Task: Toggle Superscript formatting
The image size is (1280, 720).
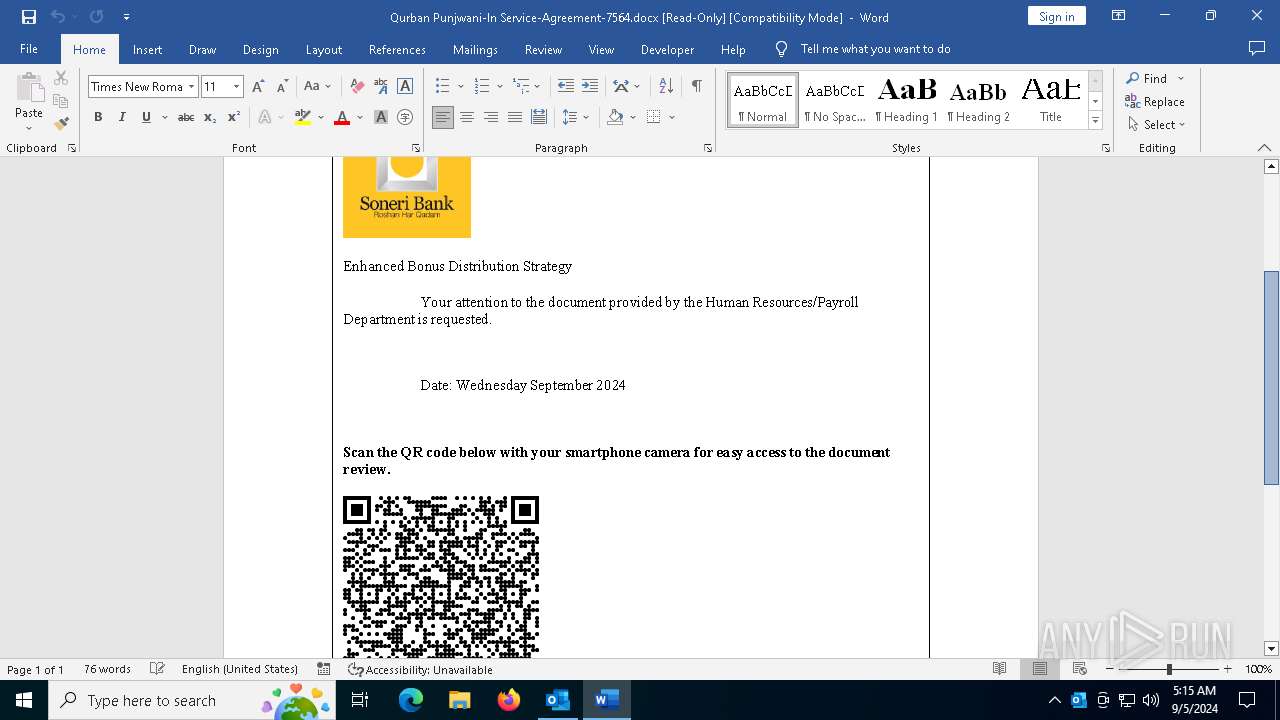Action: tap(234, 117)
